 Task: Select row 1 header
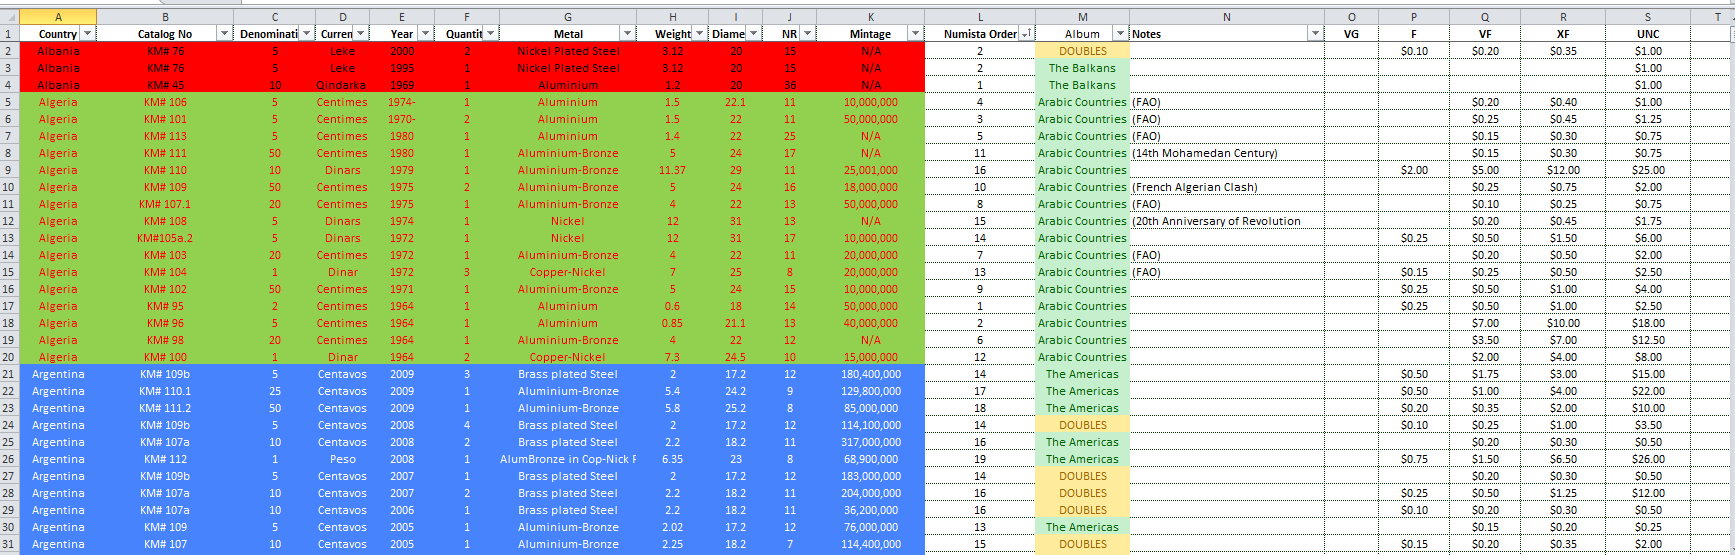click(9, 34)
